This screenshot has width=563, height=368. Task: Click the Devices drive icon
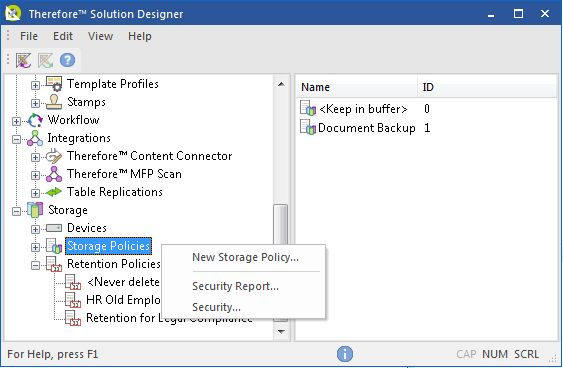pyautogui.click(x=54, y=228)
